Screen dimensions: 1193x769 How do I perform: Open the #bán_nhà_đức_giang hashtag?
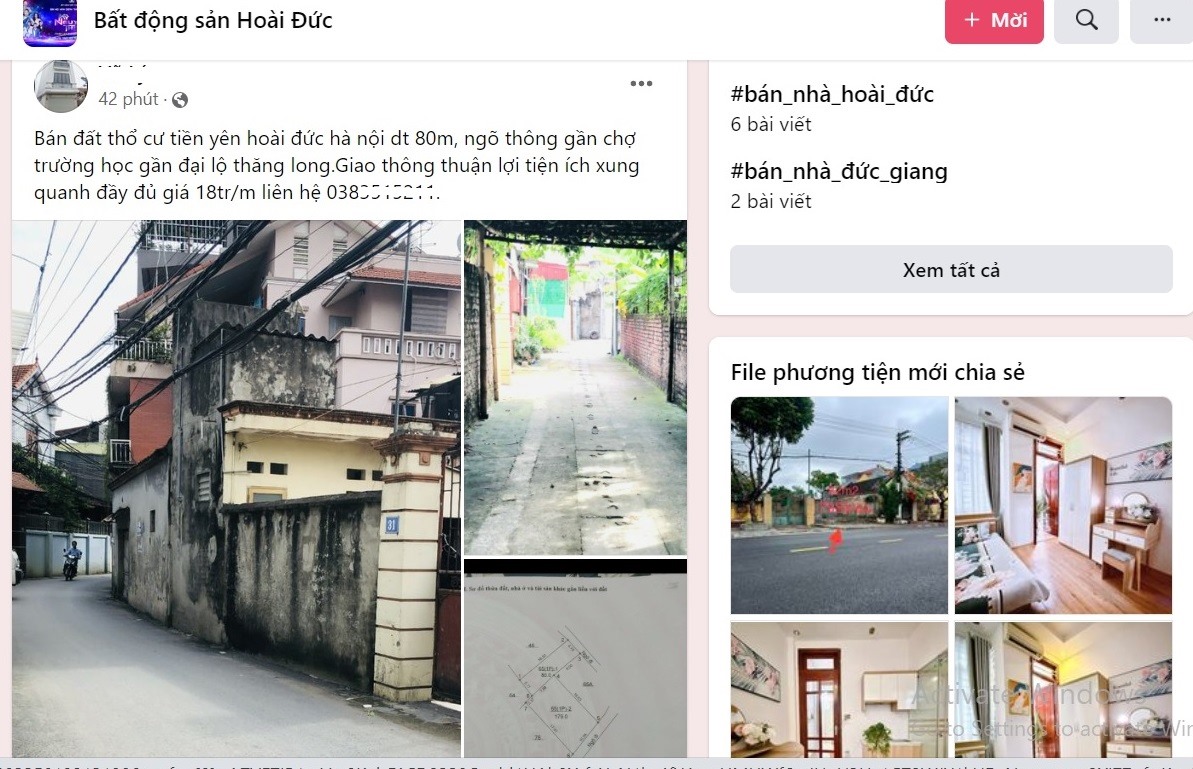(838, 171)
